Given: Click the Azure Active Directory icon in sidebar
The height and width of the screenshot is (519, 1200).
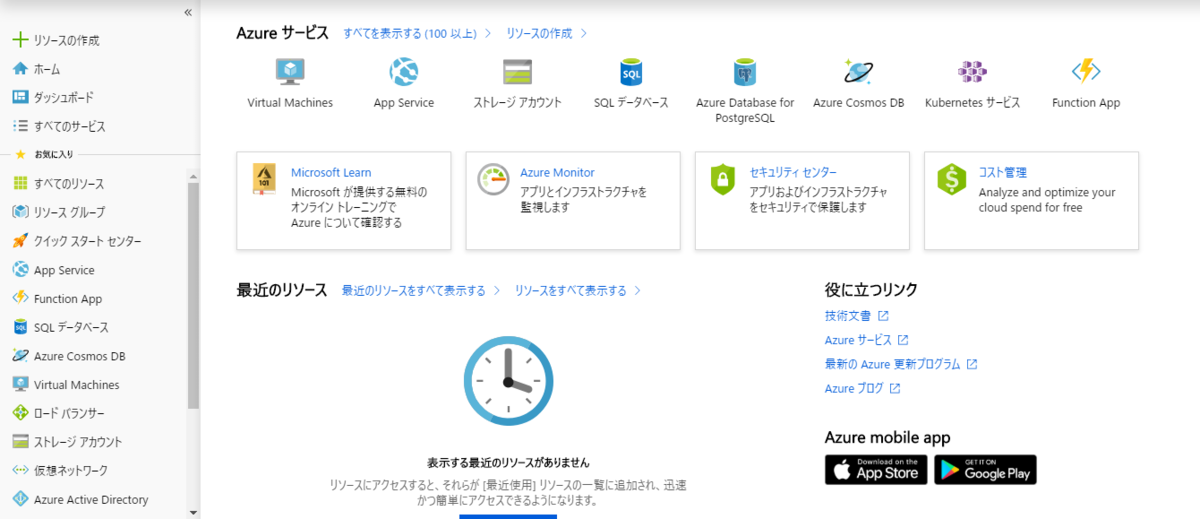Looking at the screenshot, I should coord(20,499).
